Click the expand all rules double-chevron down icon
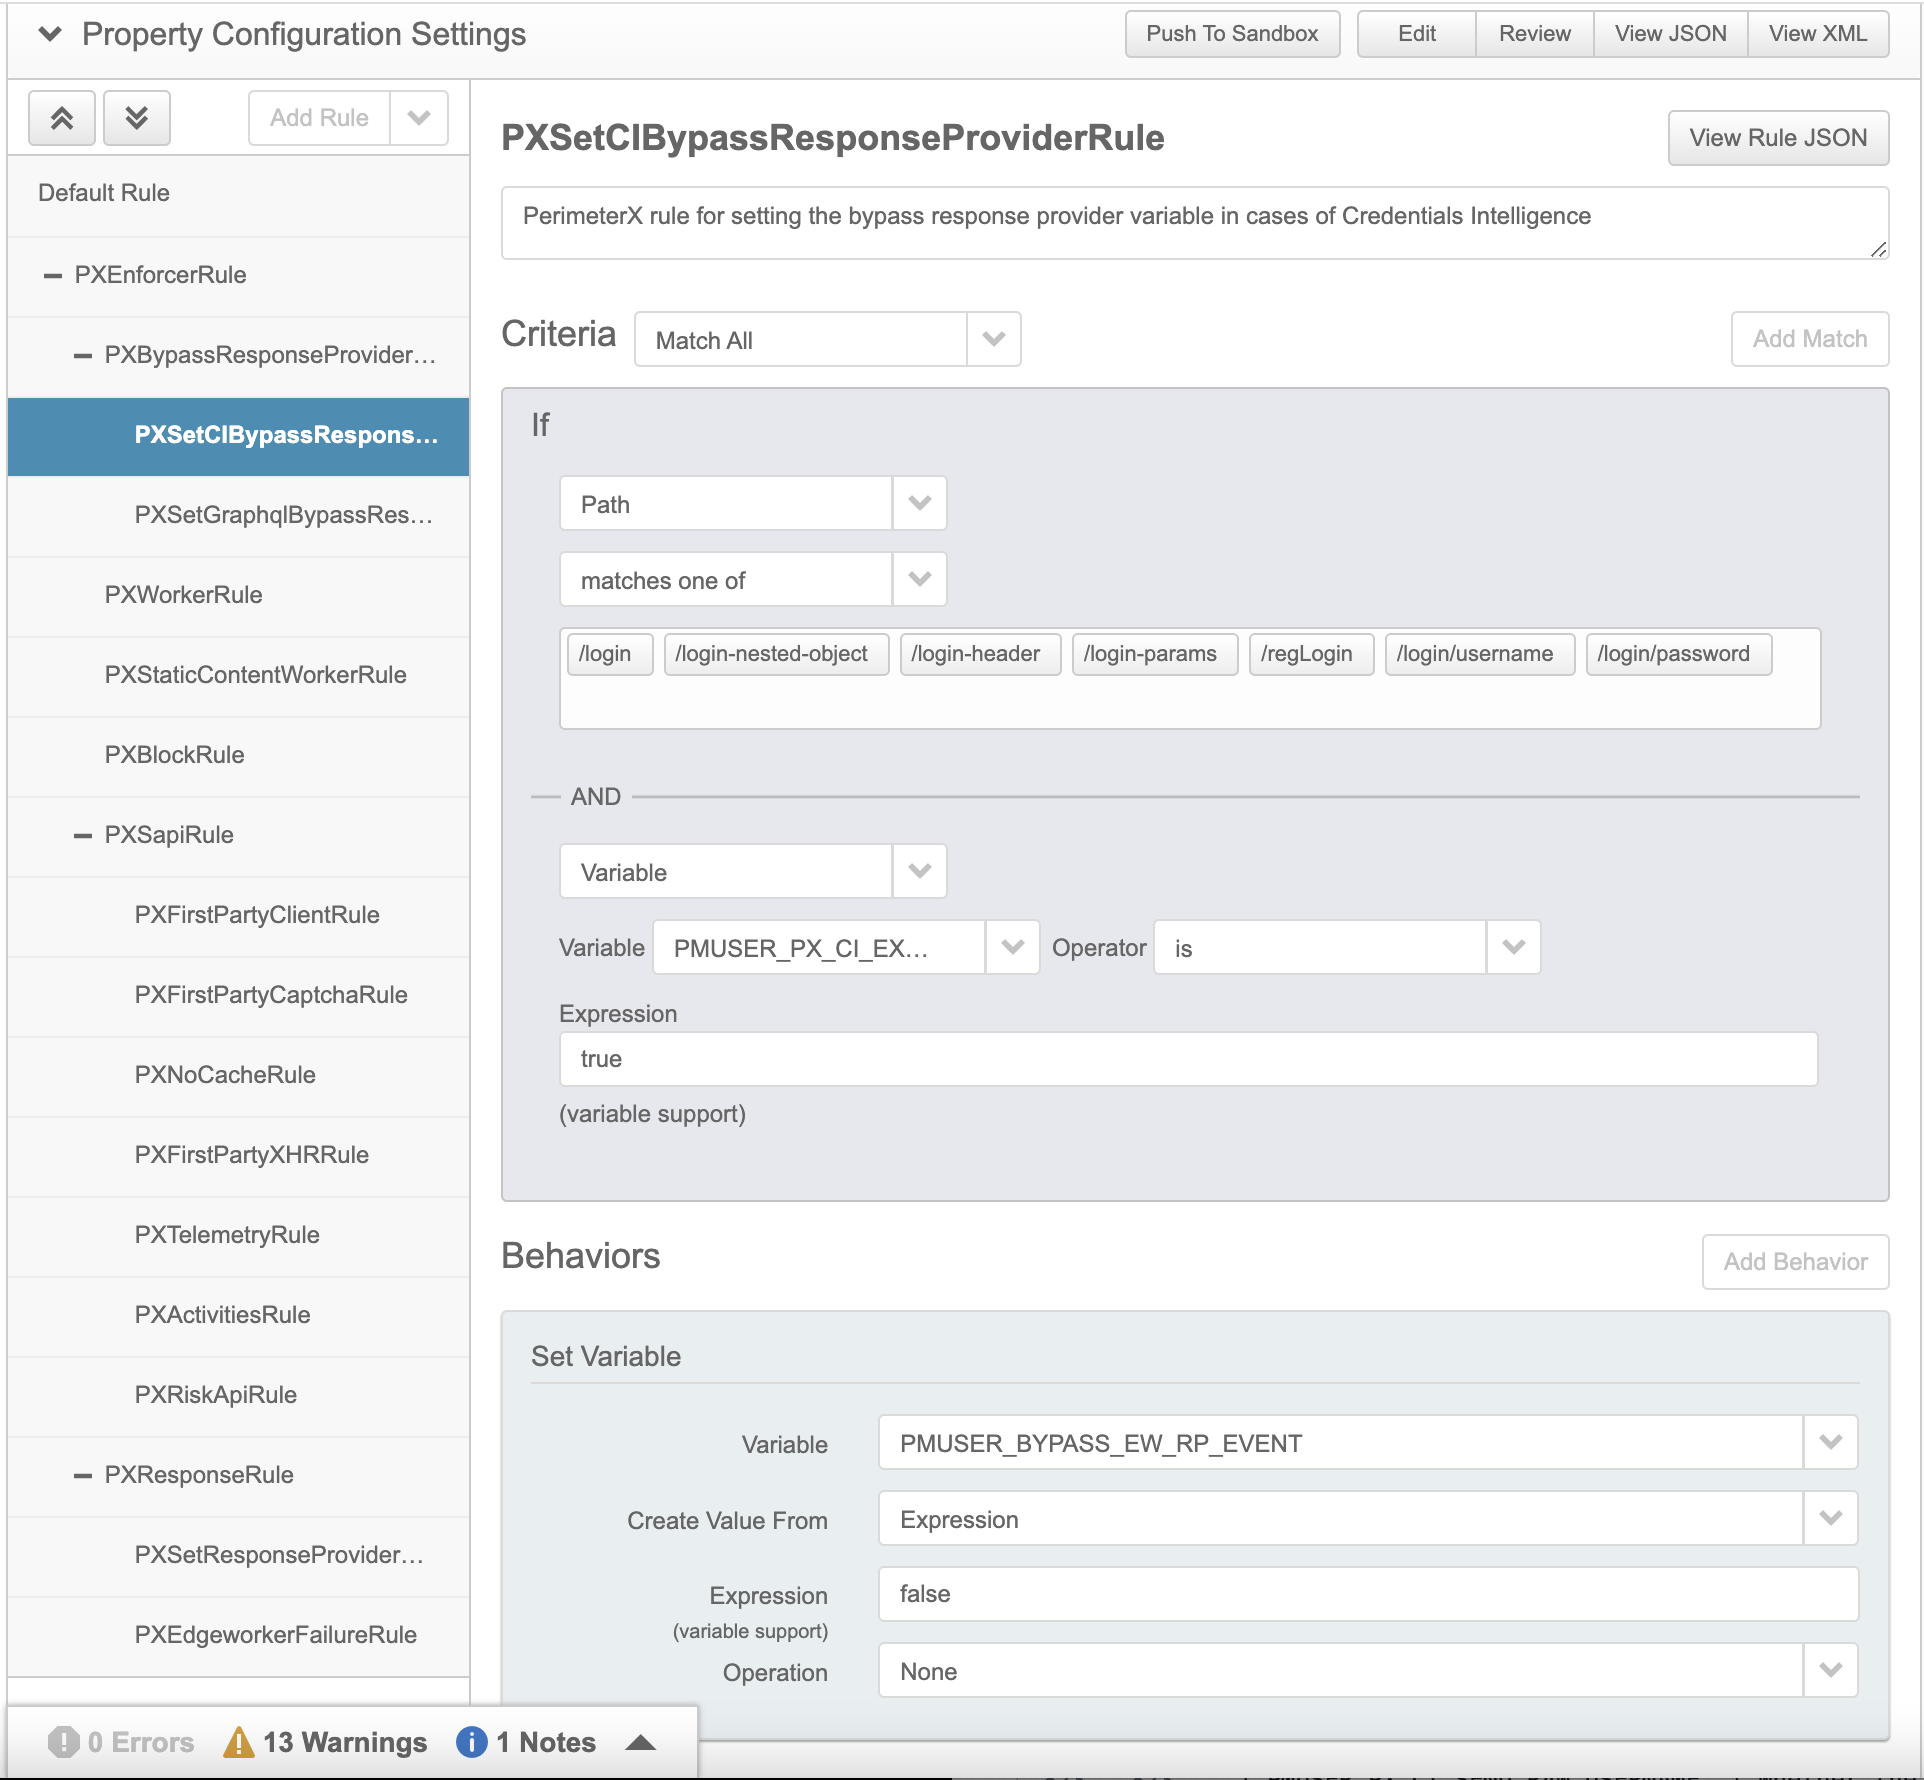1924x1780 pixels. click(136, 118)
